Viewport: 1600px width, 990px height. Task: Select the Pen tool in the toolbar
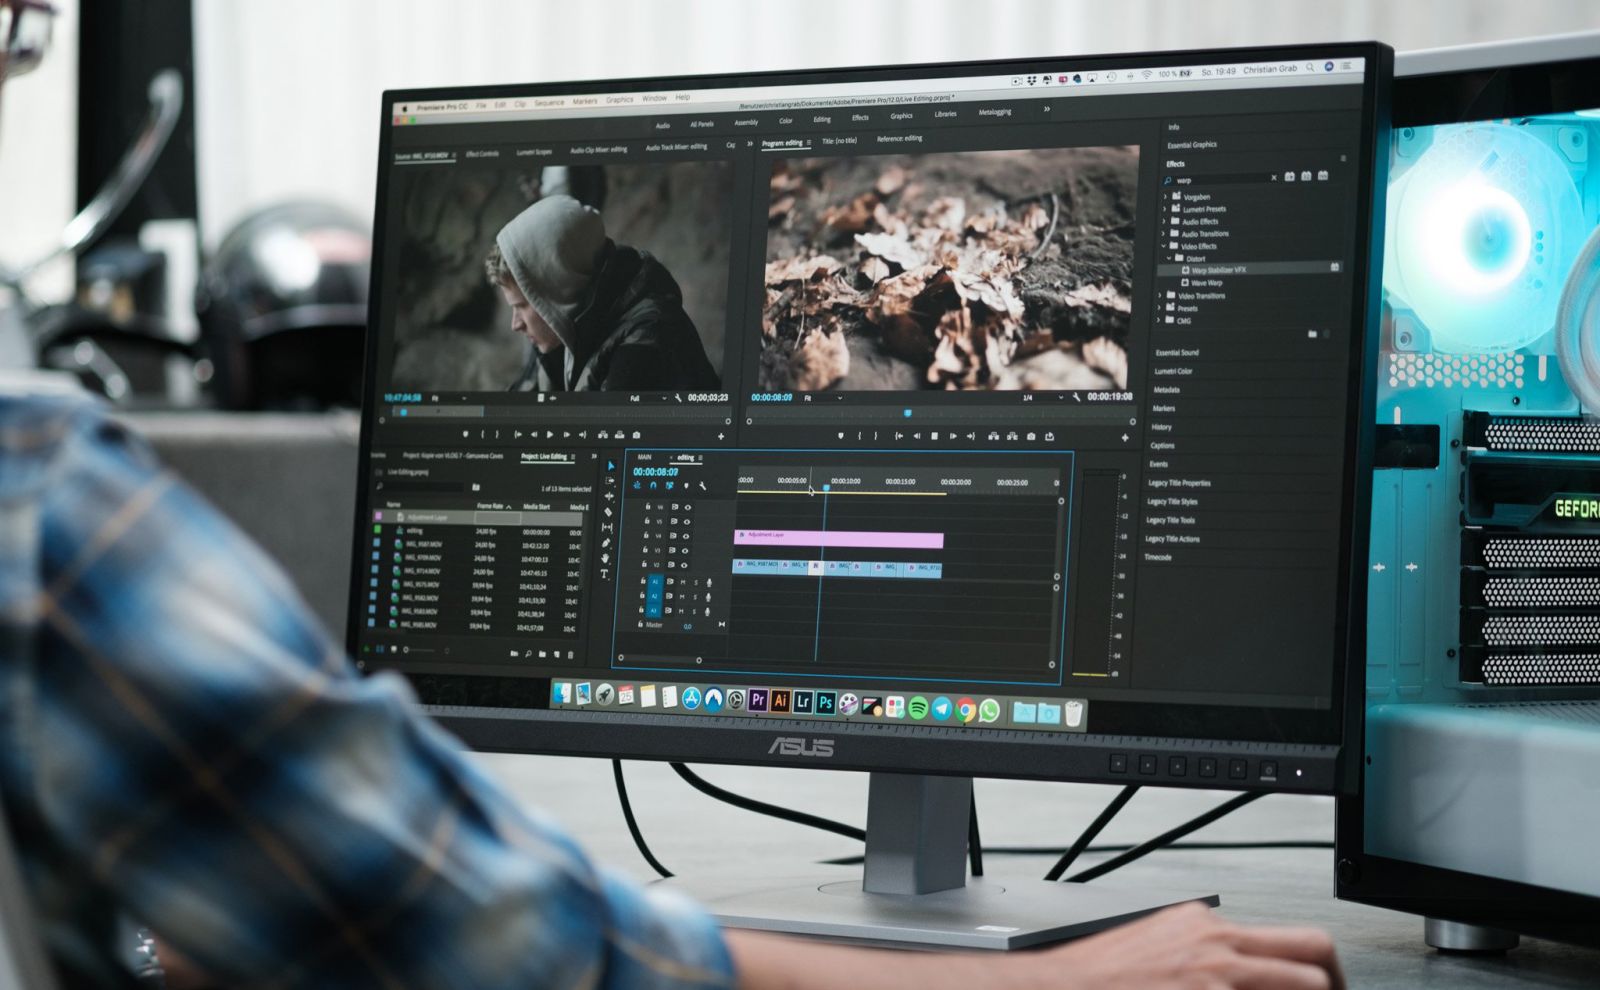click(x=606, y=543)
